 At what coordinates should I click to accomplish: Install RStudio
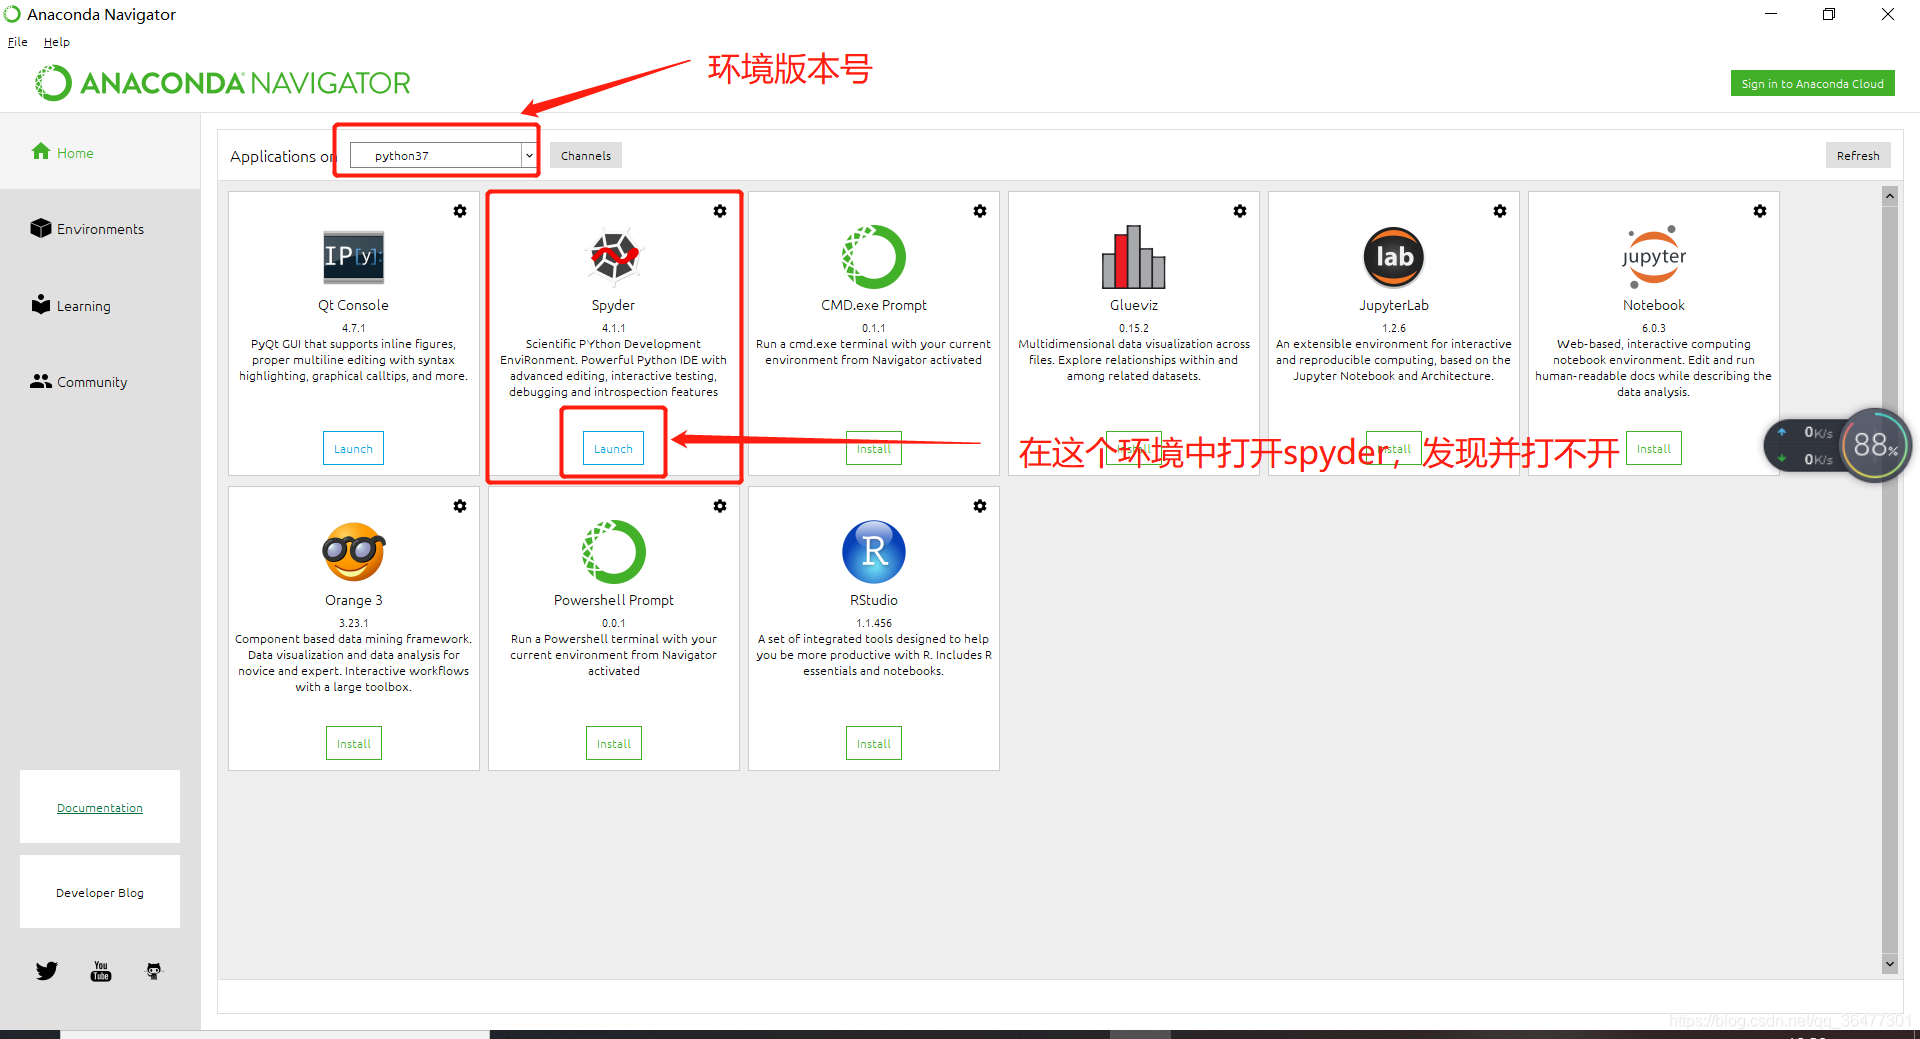click(x=874, y=744)
